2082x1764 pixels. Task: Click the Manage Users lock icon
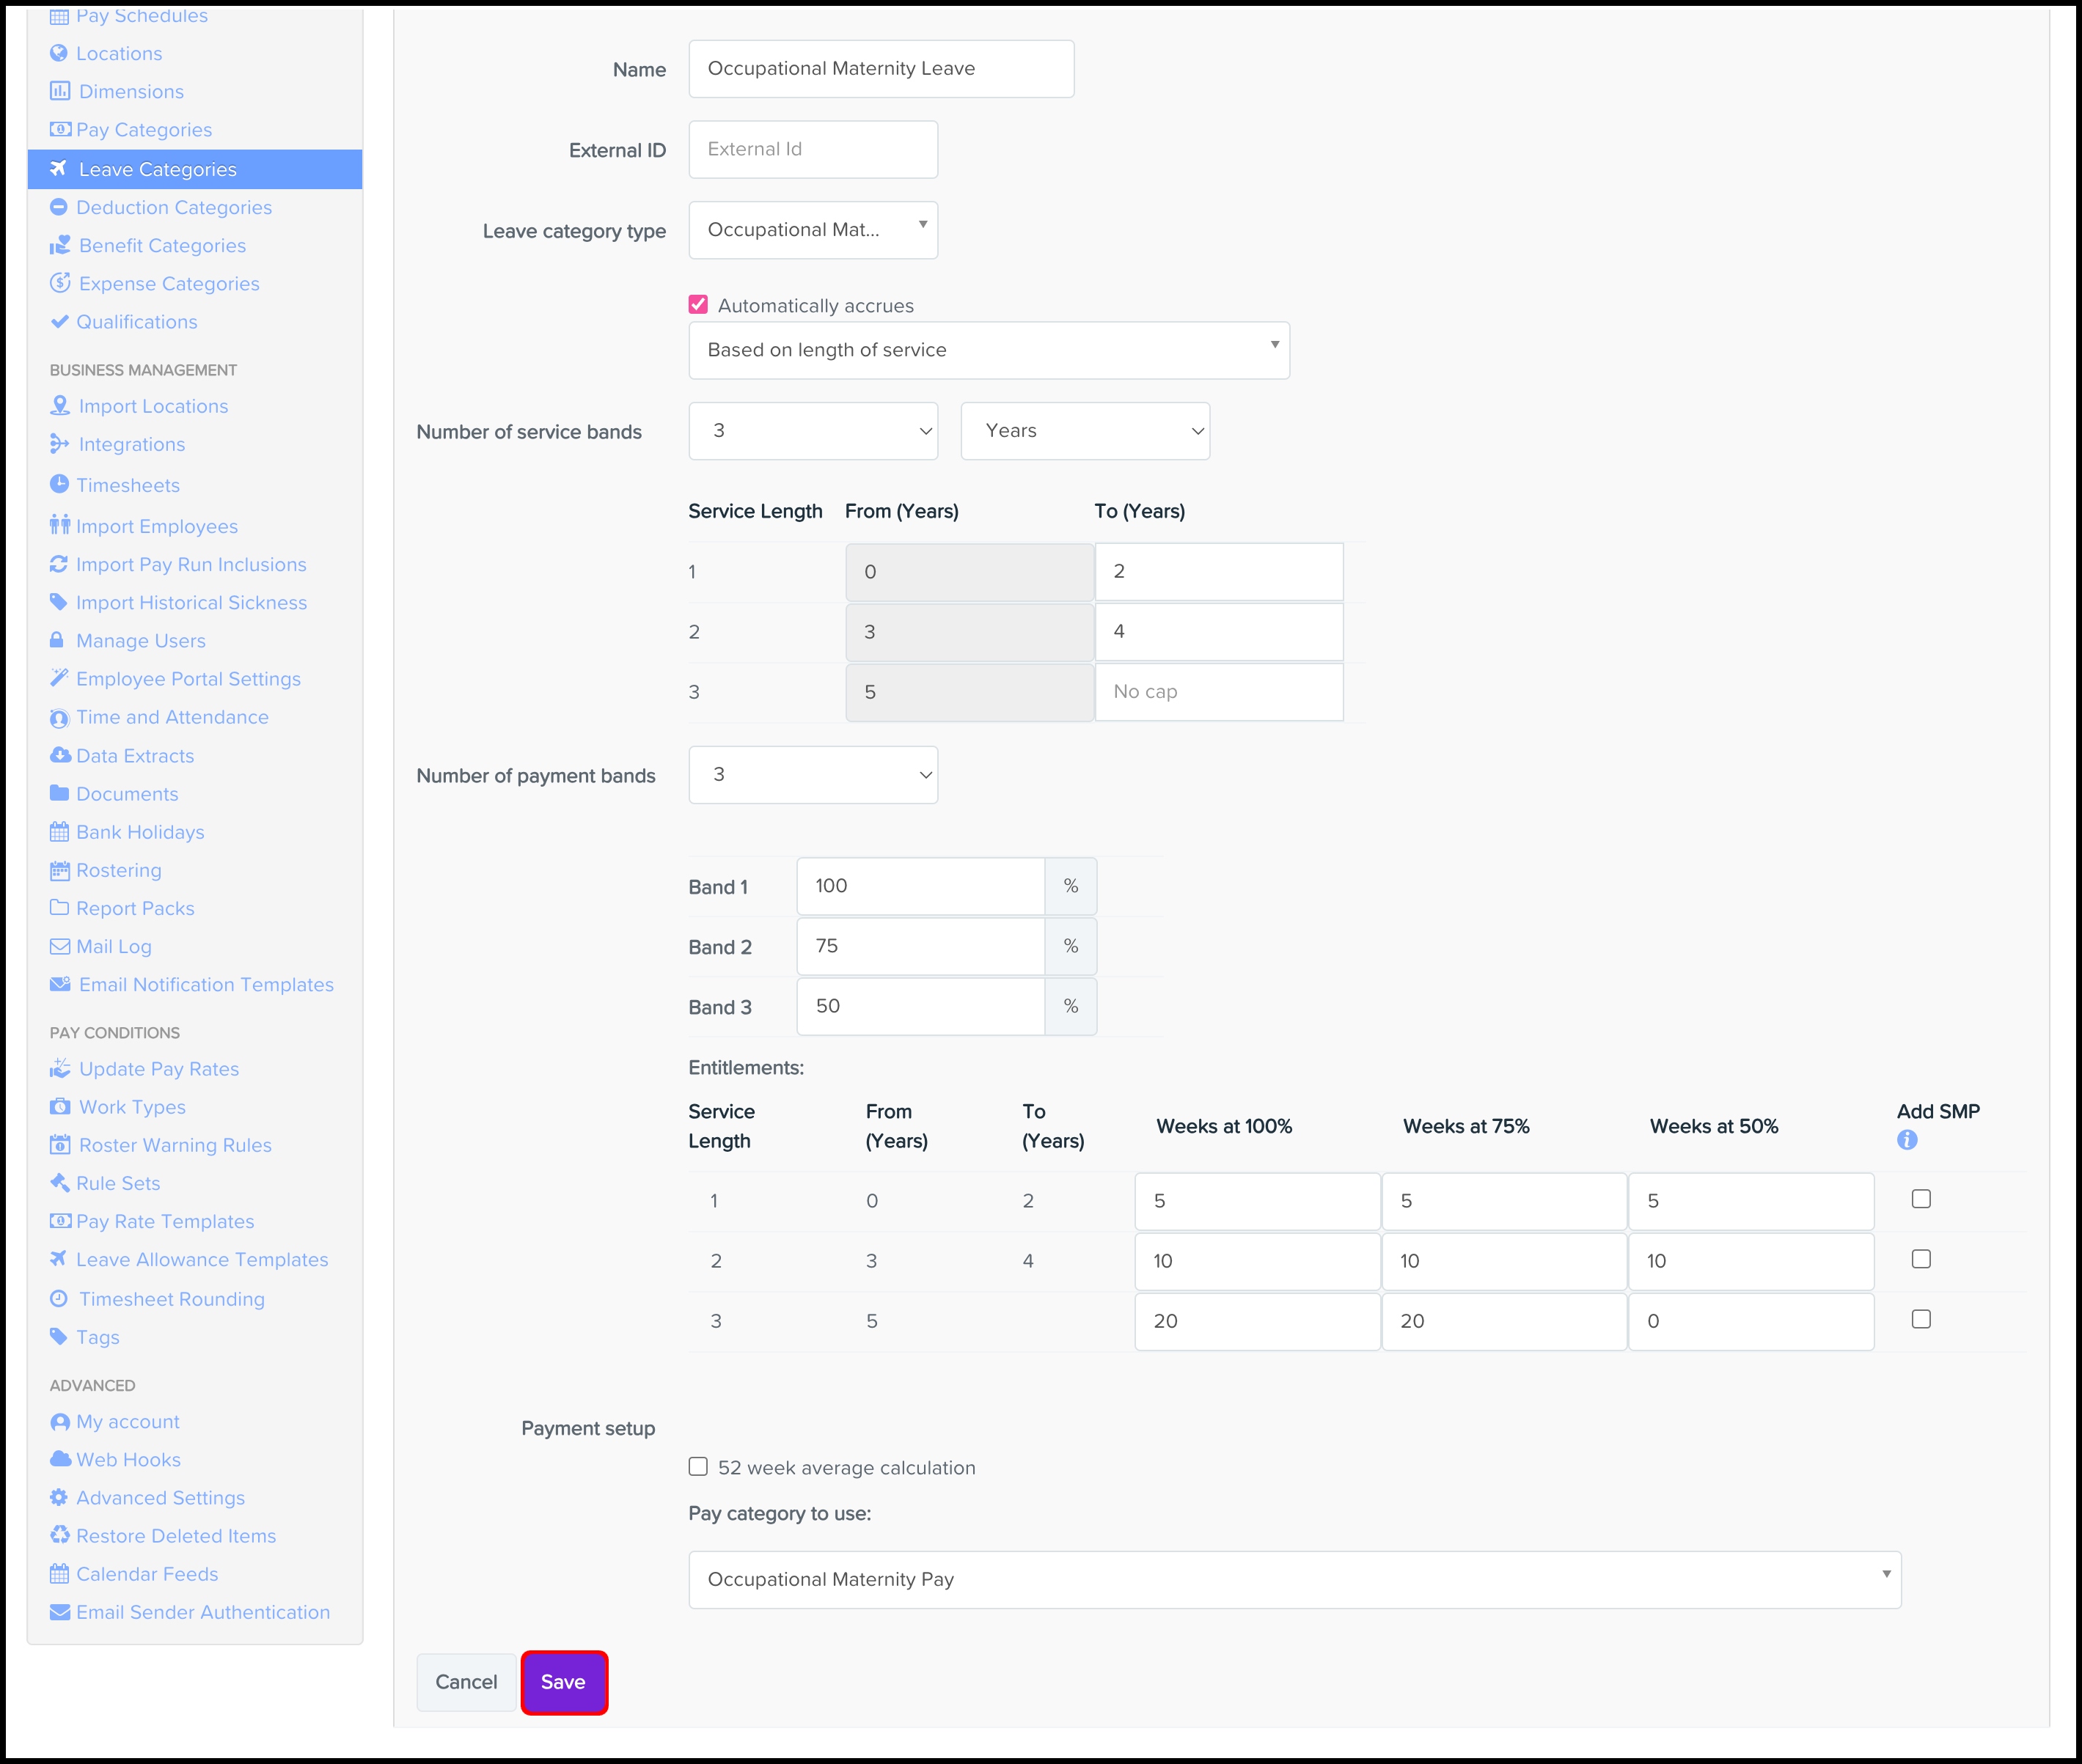57,640
